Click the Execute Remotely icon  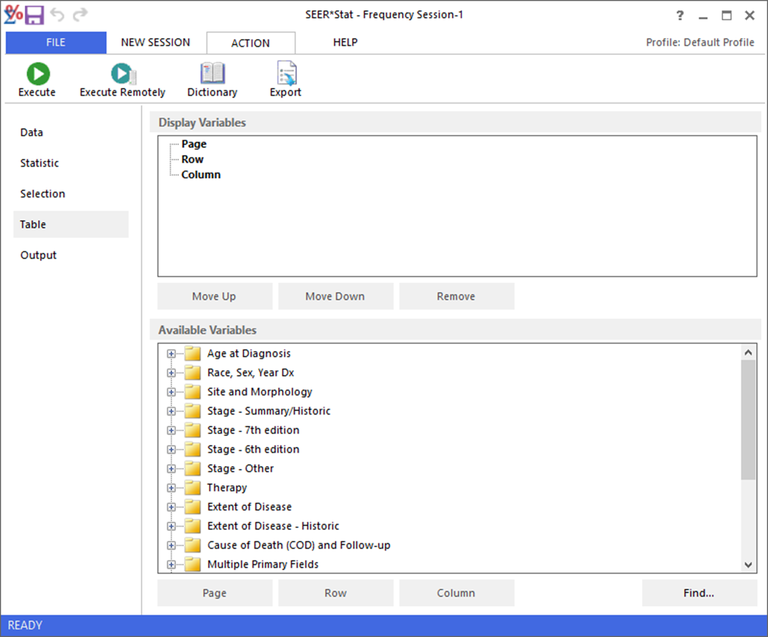coord(122,73)
